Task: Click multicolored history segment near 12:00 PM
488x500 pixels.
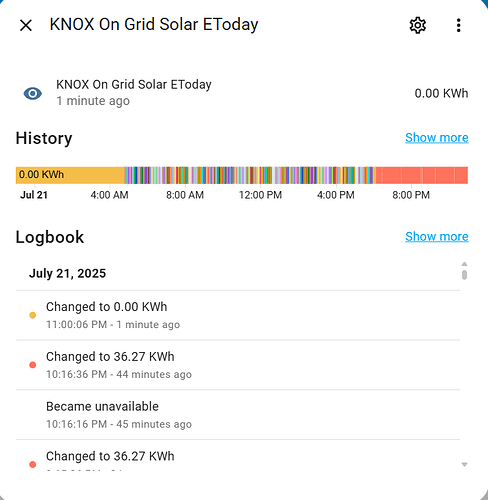Action: click(x=260, y=175)
